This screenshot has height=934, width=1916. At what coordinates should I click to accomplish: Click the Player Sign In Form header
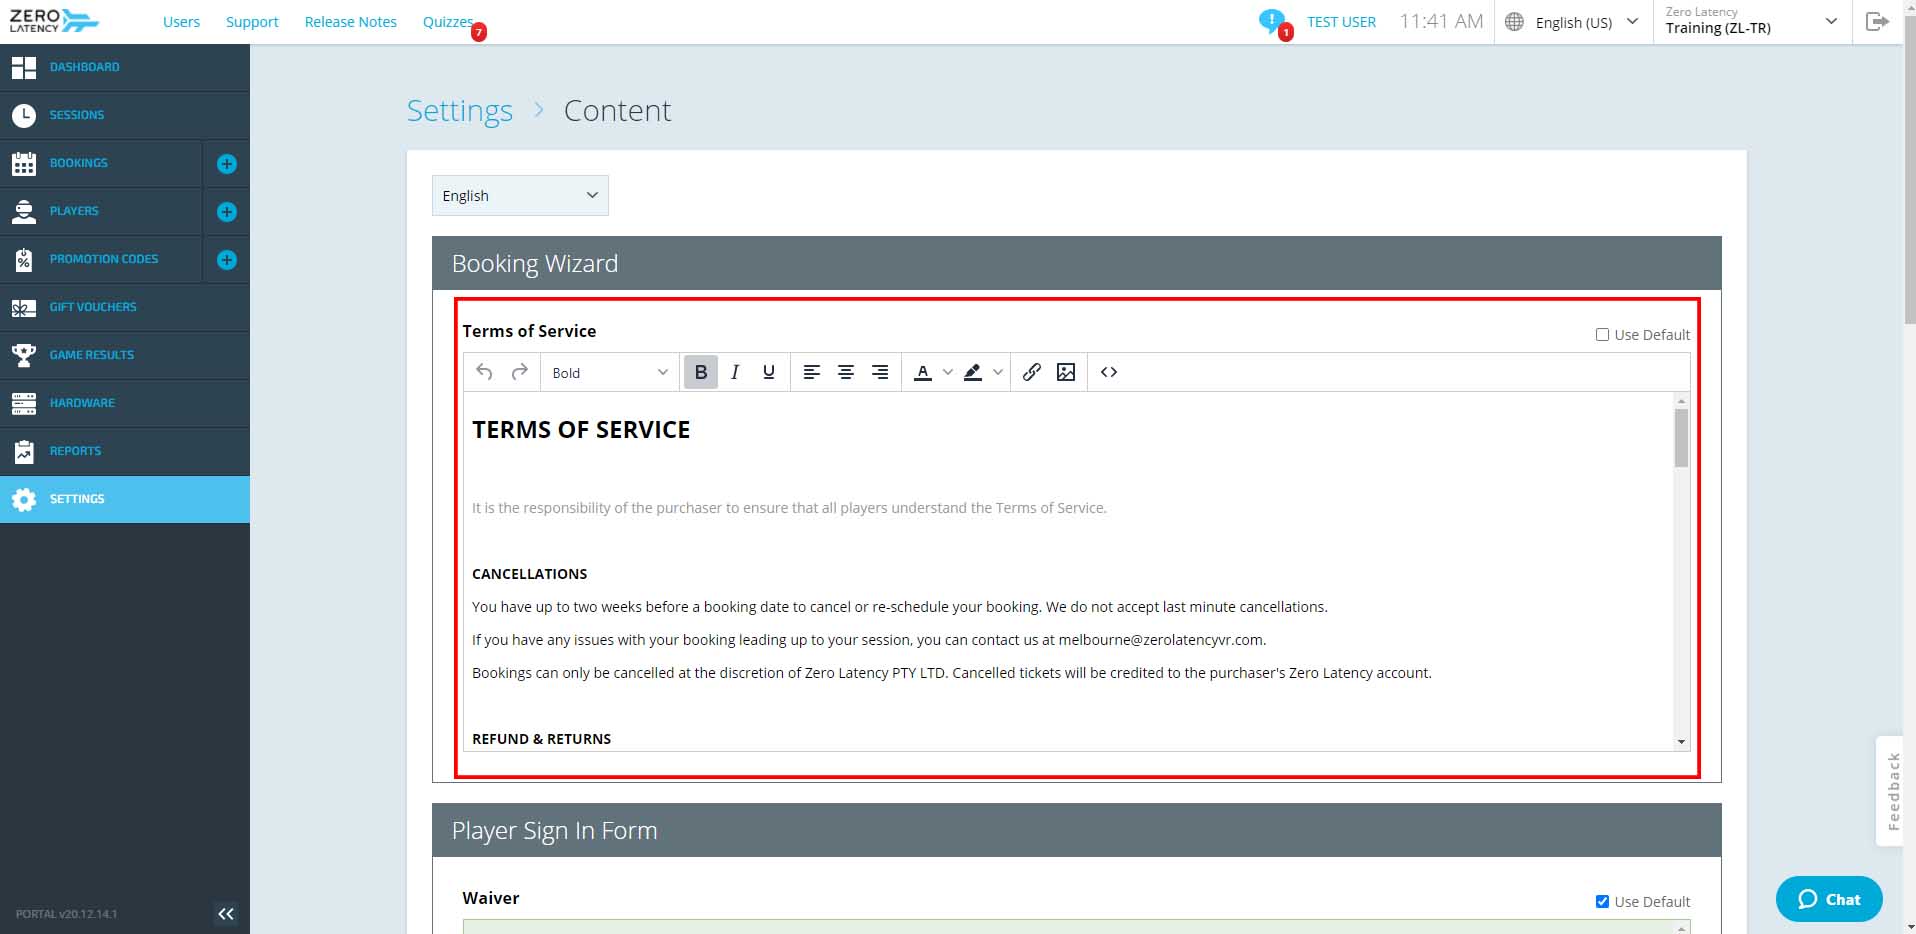click(1076, 830)
